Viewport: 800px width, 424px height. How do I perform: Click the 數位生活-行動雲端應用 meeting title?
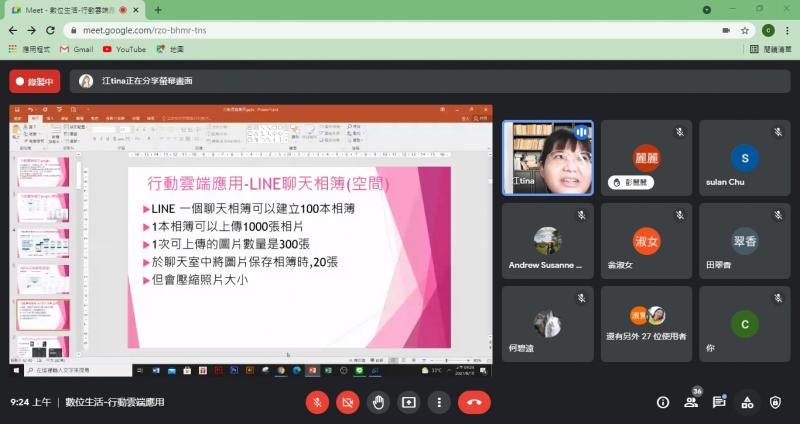(115, 403)
